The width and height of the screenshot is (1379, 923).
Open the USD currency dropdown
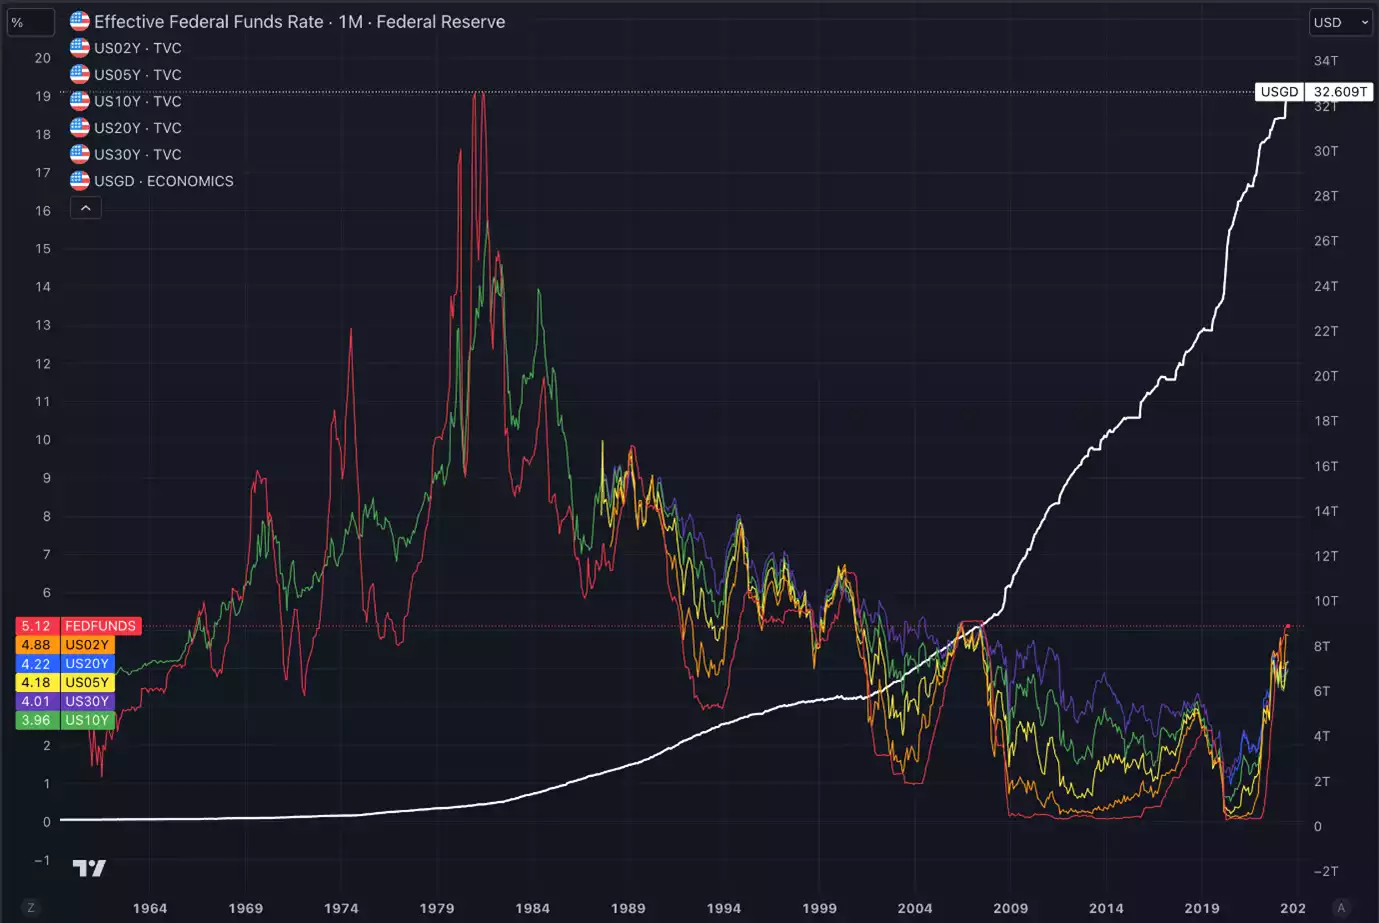tap(1340, 22)
